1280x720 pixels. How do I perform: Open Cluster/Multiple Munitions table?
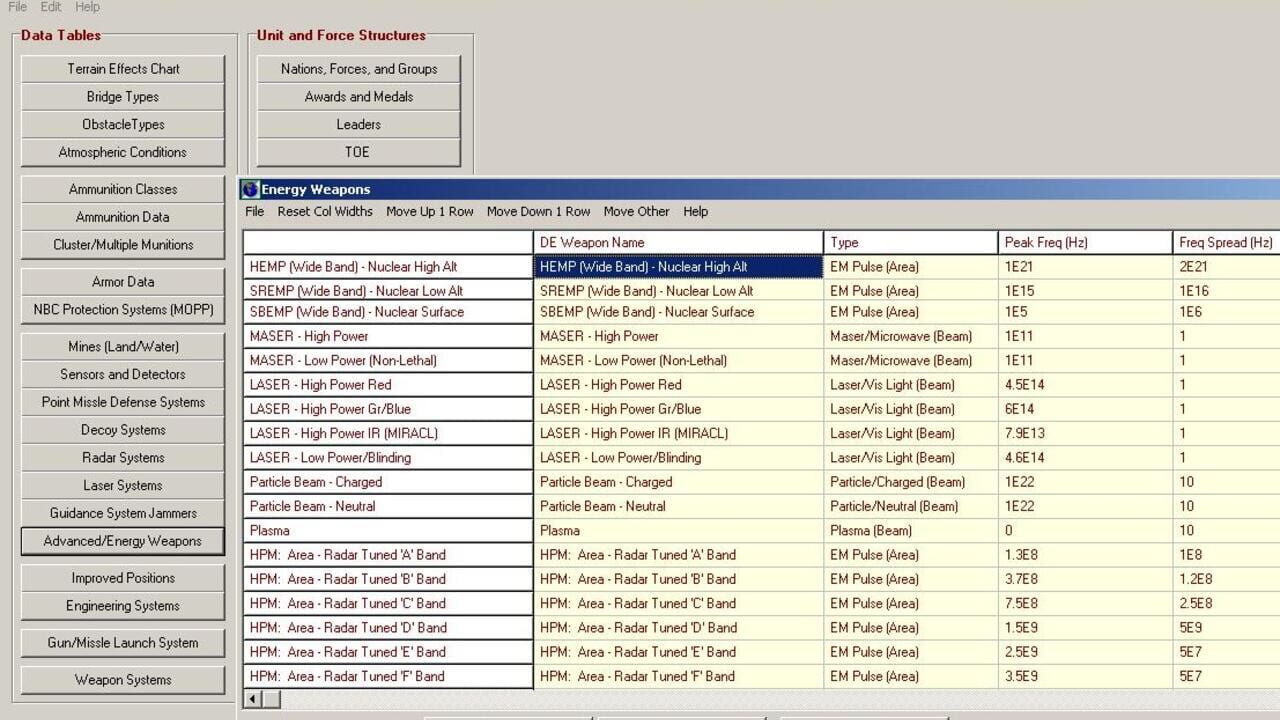[123, 245]
